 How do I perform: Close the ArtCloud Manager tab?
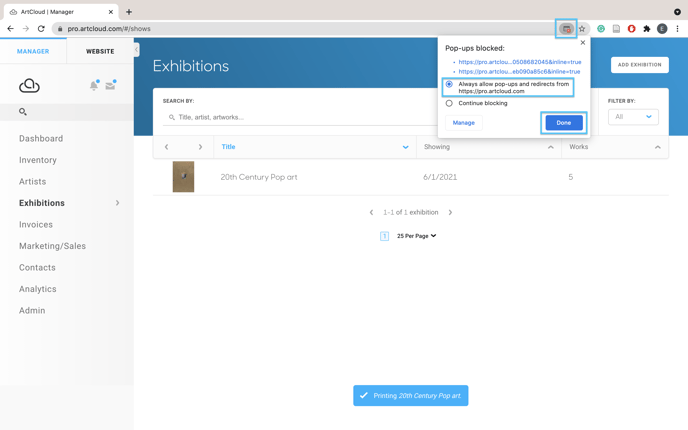pos(111,12)
